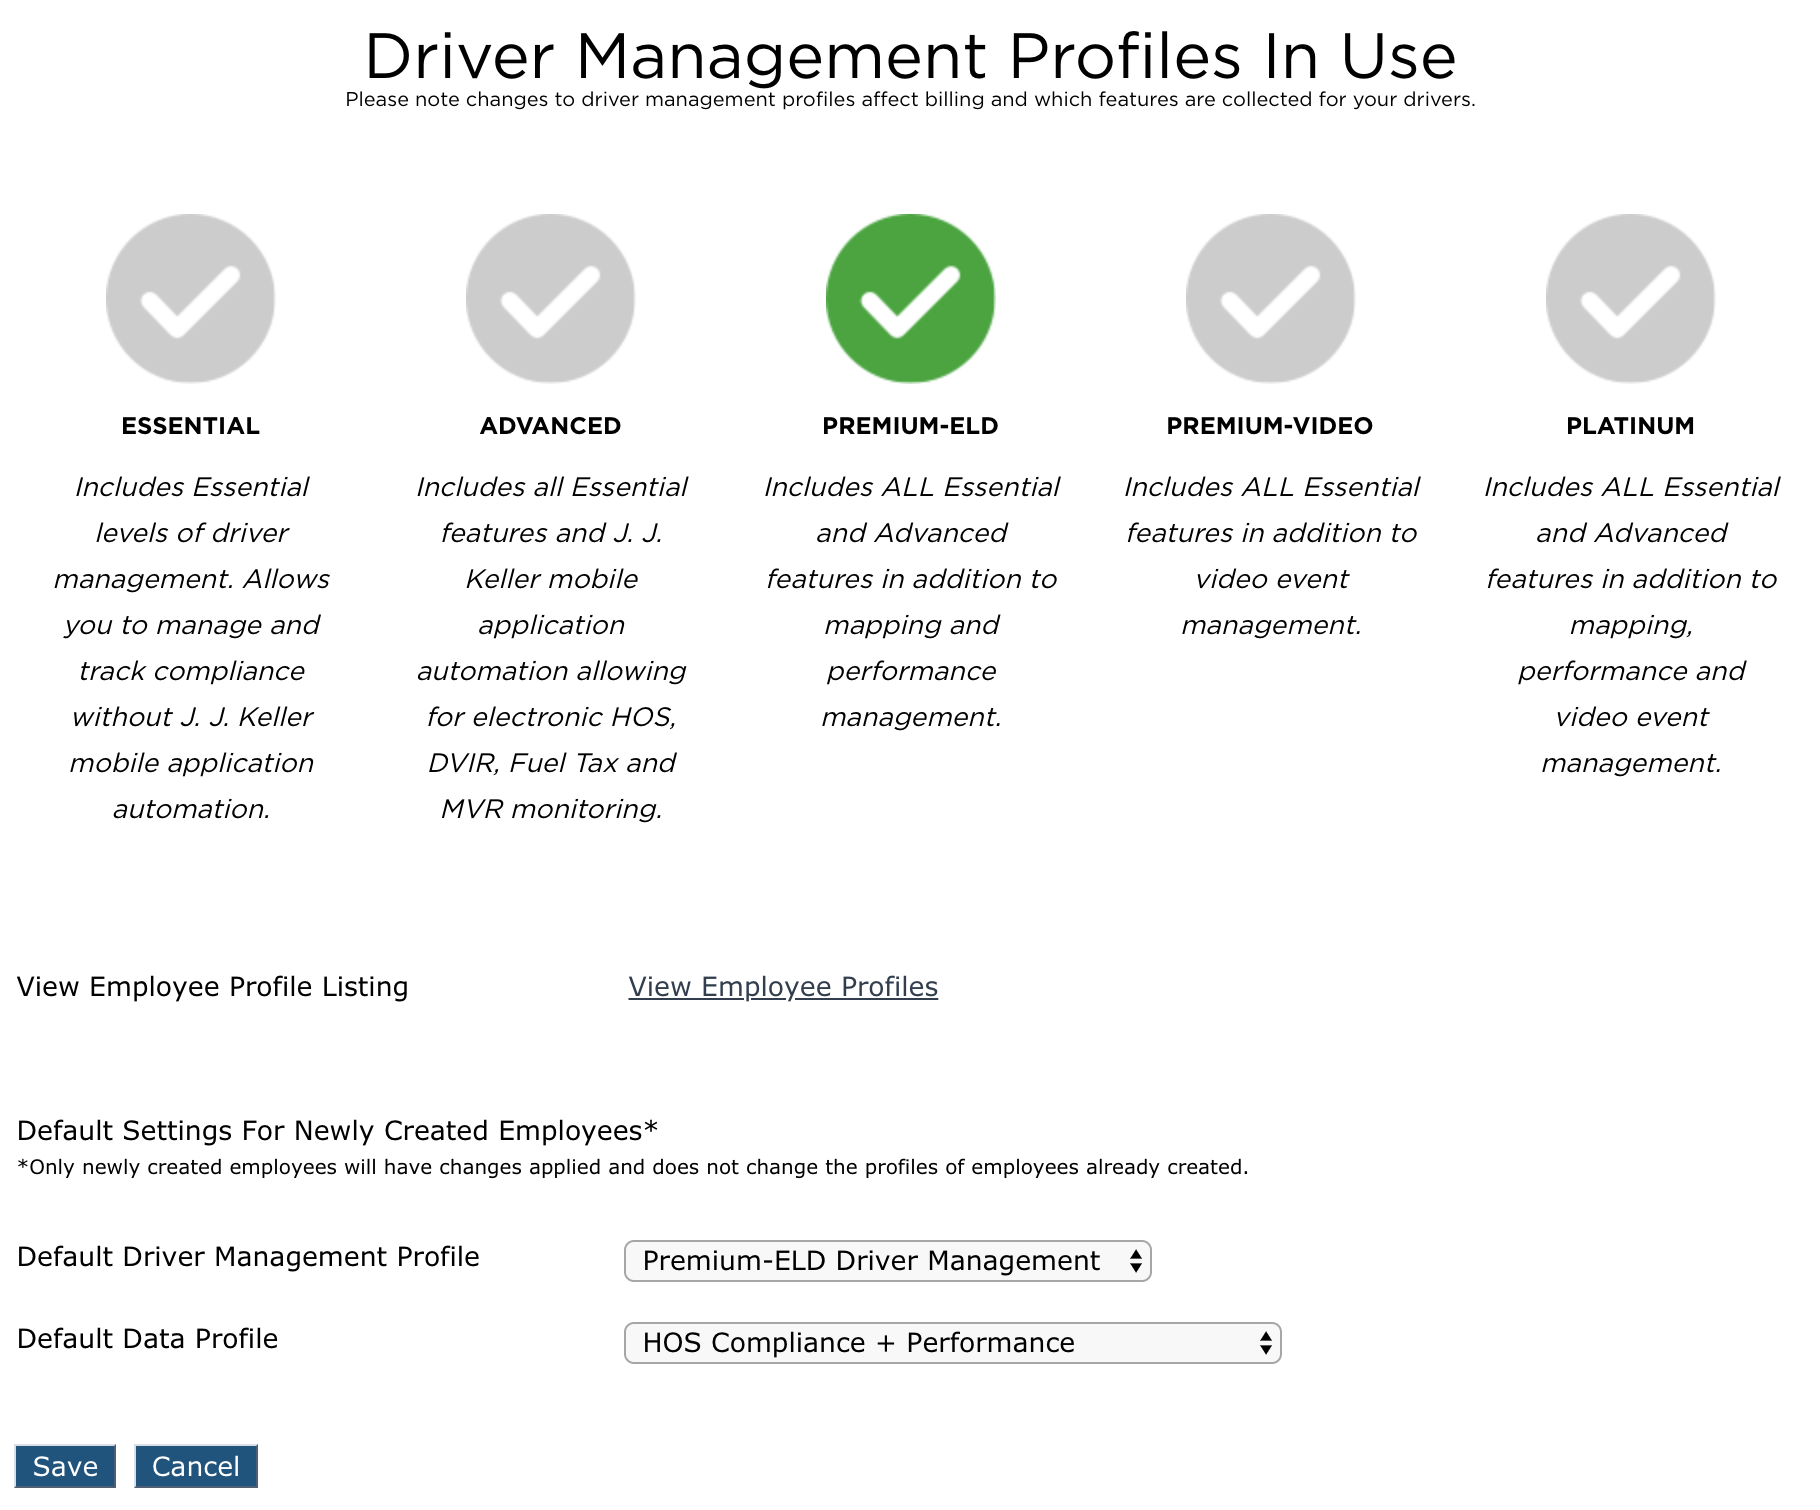Enable the Premium-Video profile checkmark circle
Viewport: 1820px width, 1510px height.
point(1270,298)
